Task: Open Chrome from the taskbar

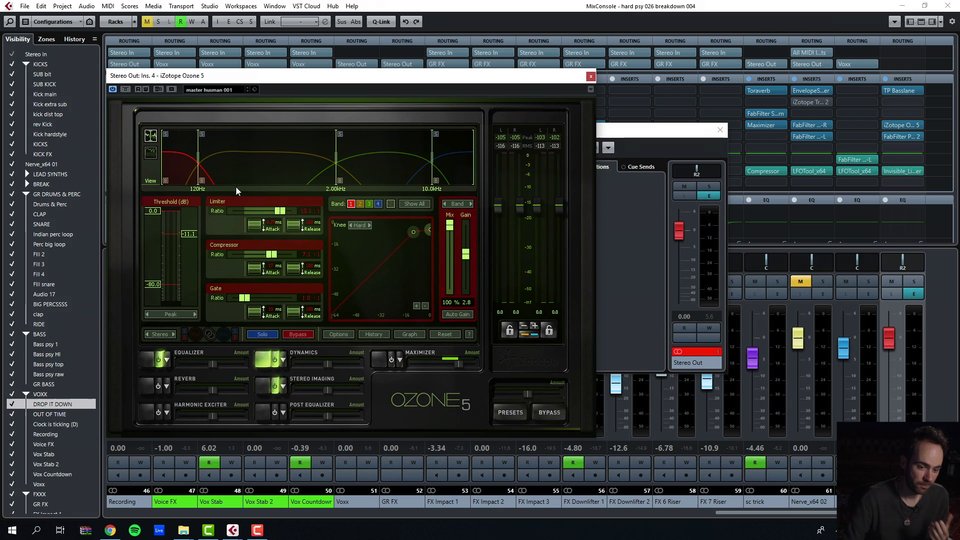Action: tap(110, 530)
